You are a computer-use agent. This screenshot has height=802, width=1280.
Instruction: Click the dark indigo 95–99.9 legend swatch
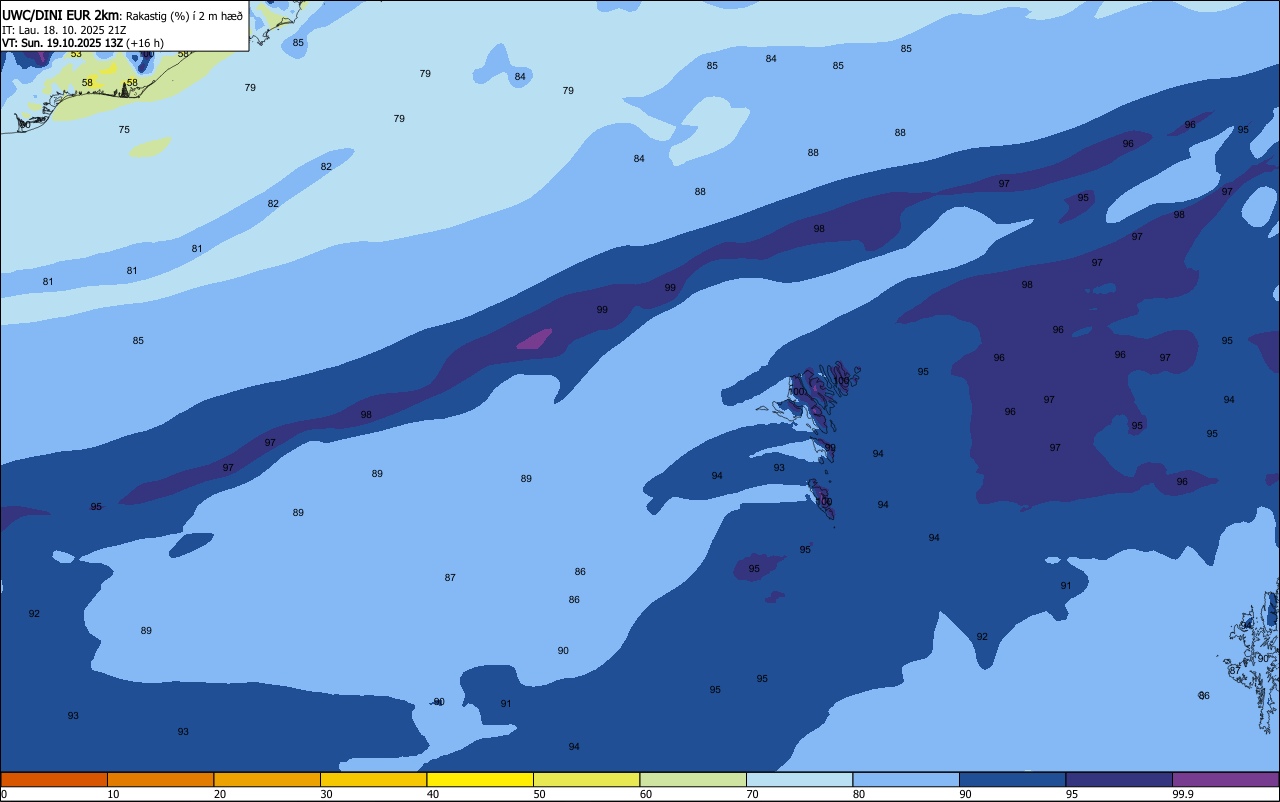click(1119, 779)
